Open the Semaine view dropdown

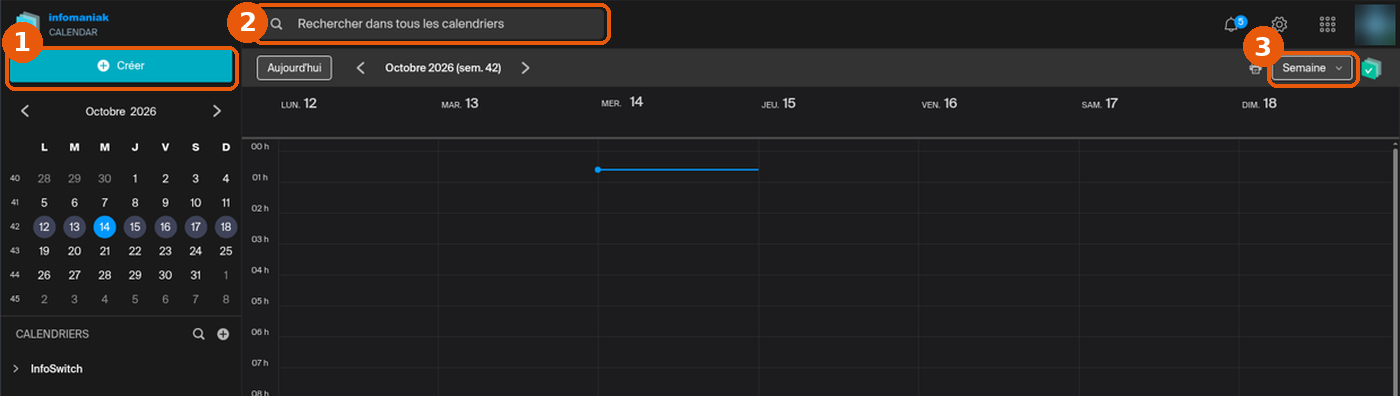point(1312,68)
